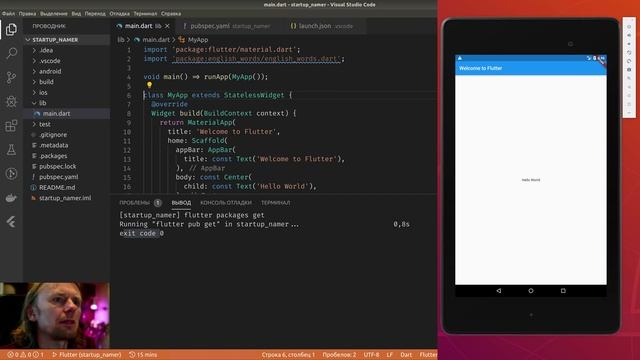640x360 pixels.
Task: Collapse the lib folder
Action: click(42, 103)
